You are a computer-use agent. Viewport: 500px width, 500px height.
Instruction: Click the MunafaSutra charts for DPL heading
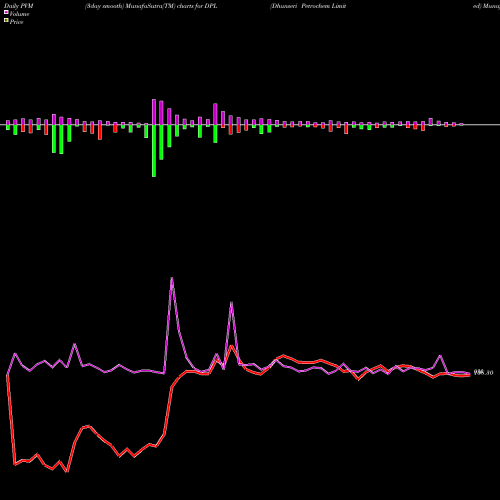click(x=151, y=6)
